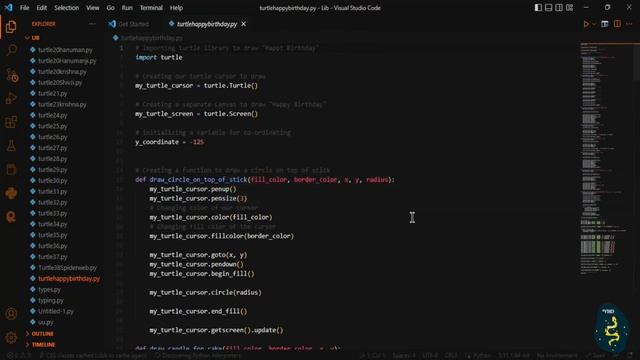Open the Help menu
The height and width of the screenshot is (360, 640).
click(176, 8)
